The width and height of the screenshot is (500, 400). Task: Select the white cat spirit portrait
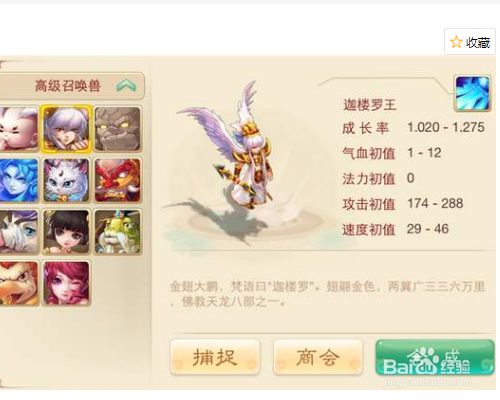(x=66, y=180)
